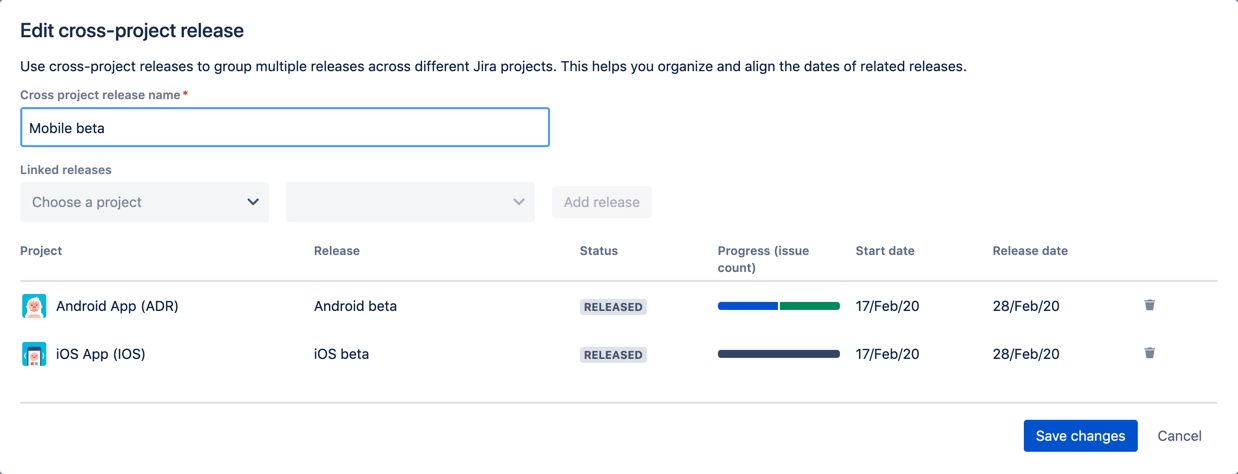Open the Choose a project dropdown
Screen dimensions: 1238x474
[x=145, y=202]
